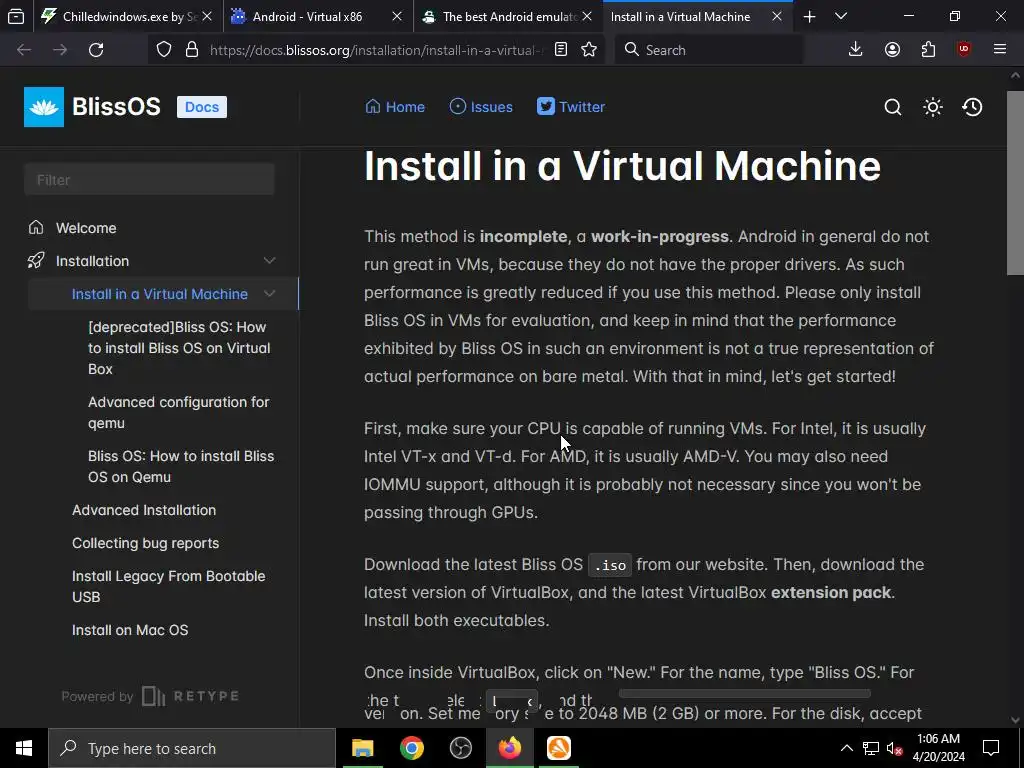Open Install on Mac OS page
Screen dimensions: 1024x768
pyautogui.click(x=130, y=630)
